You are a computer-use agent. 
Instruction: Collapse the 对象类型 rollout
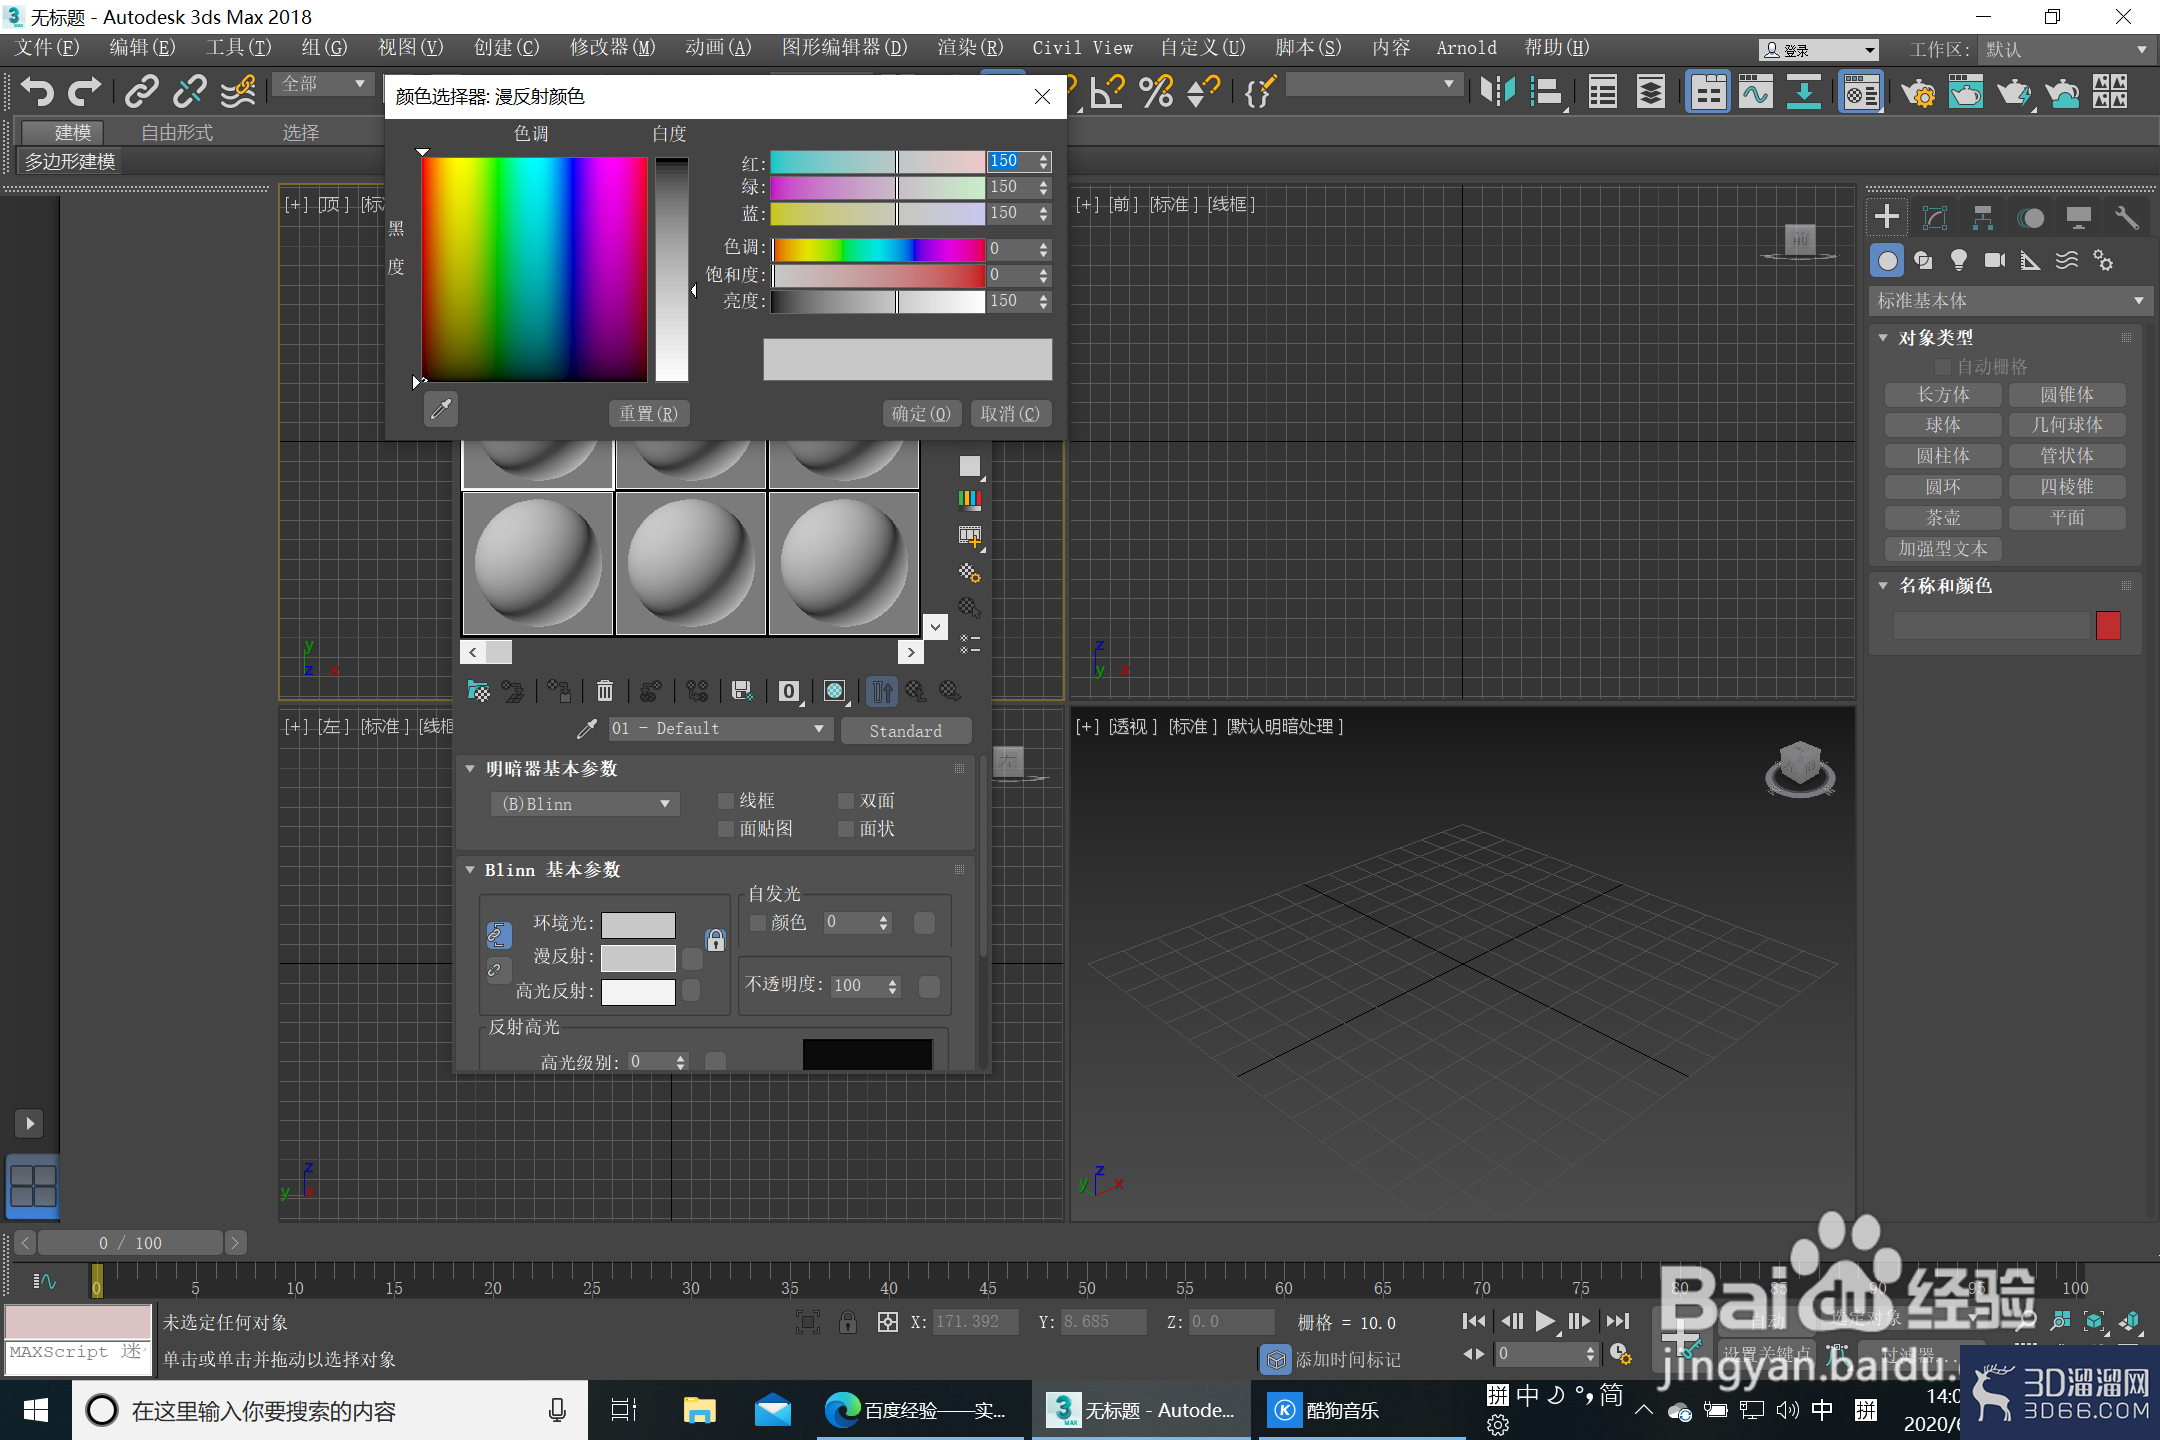click(1883, 337)
